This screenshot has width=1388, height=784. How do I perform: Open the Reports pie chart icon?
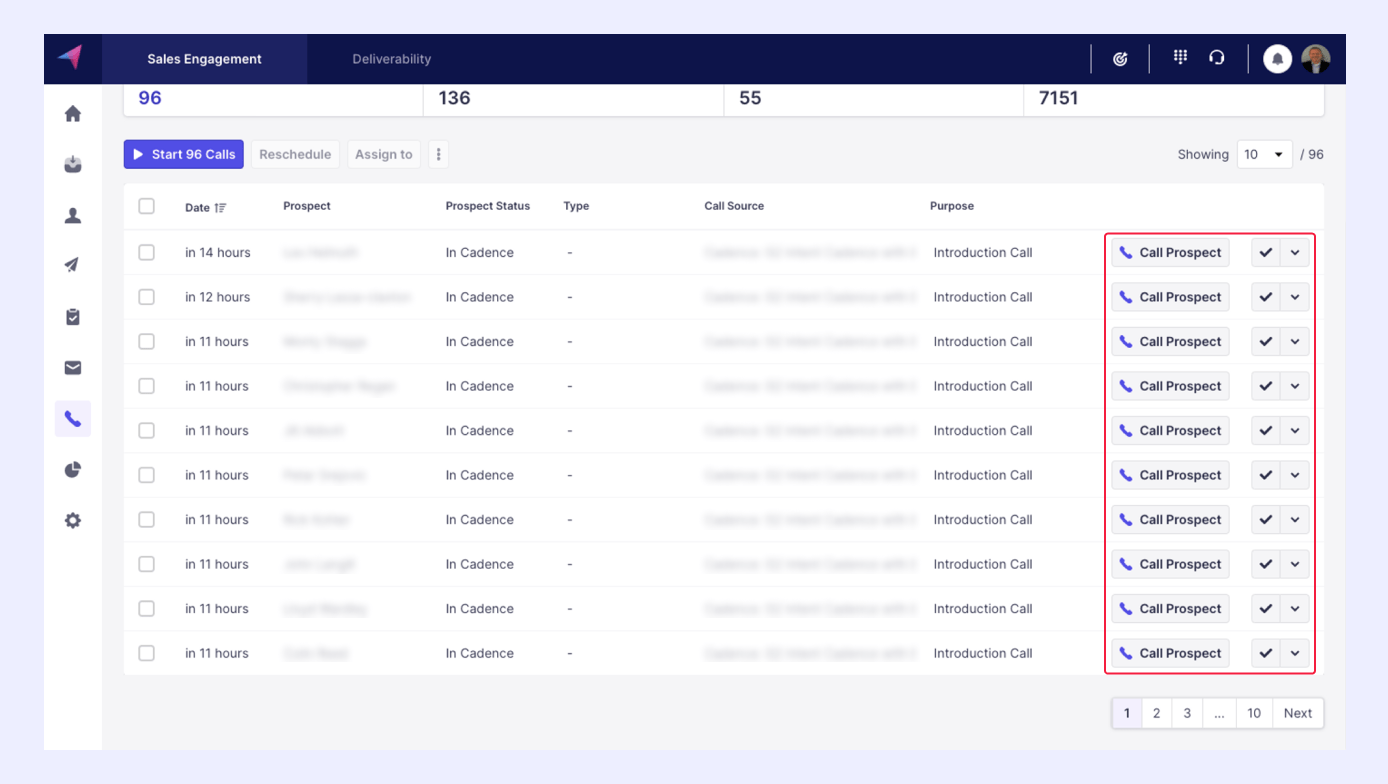click(73, 470)
